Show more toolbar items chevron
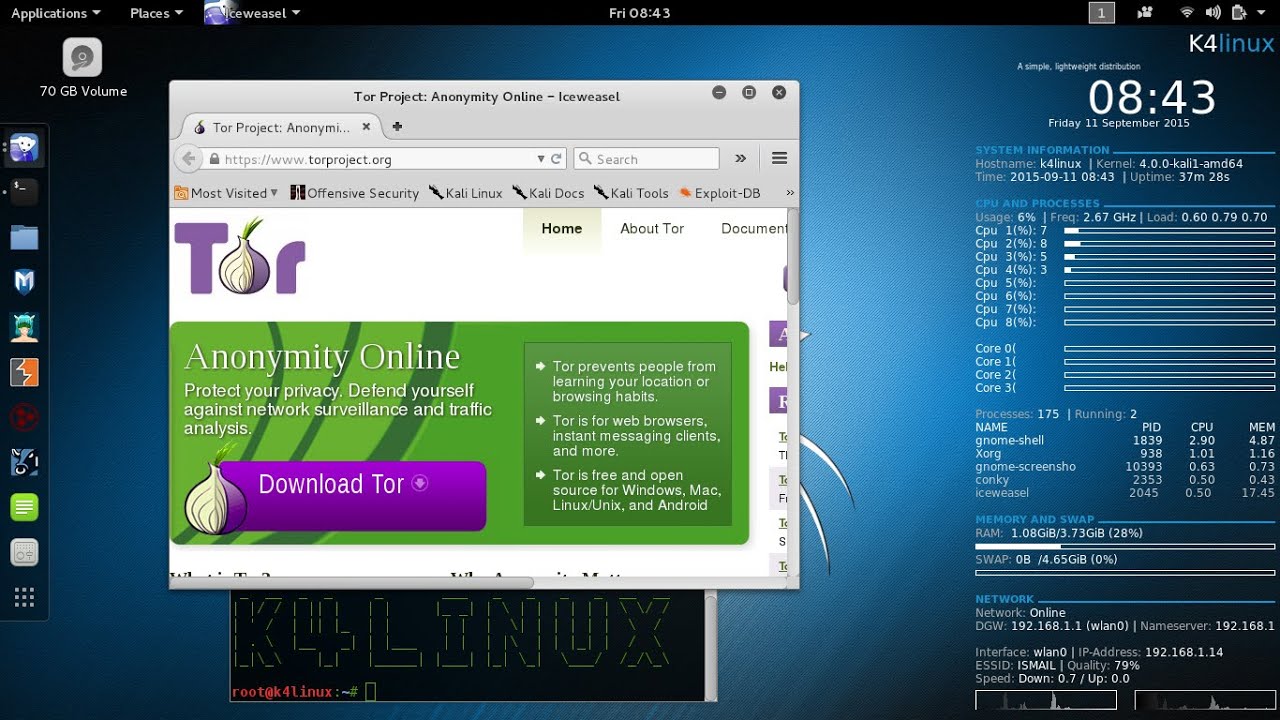1280x720 pixels. (741, 158)
